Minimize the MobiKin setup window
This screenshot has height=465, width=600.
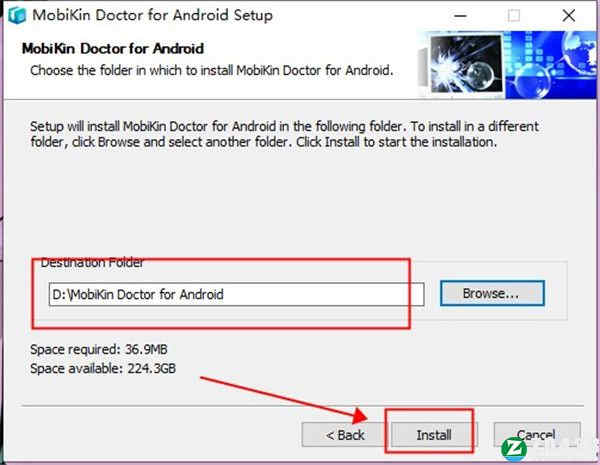point(460,16)
